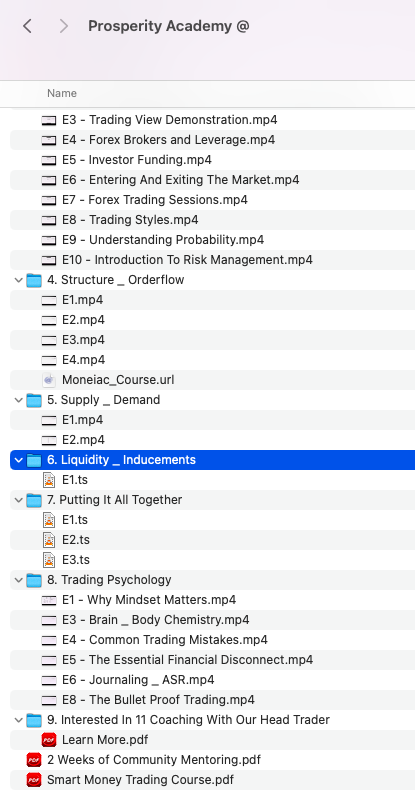This screenshot has width=415, height=800.
Task: Select the file name Moneiac_Course.url
Action: point(118,380)
